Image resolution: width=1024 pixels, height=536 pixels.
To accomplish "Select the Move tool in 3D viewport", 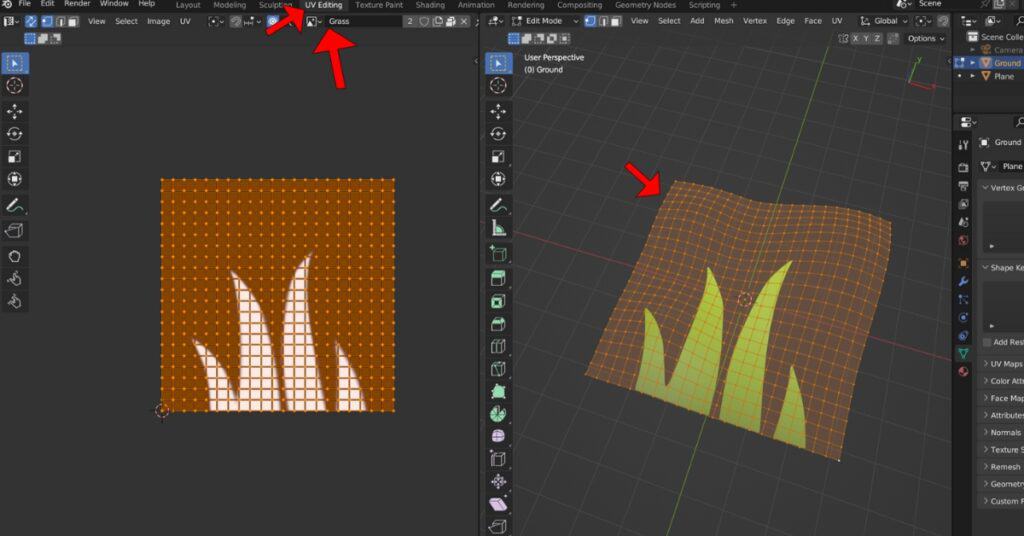I will (498, 112).
